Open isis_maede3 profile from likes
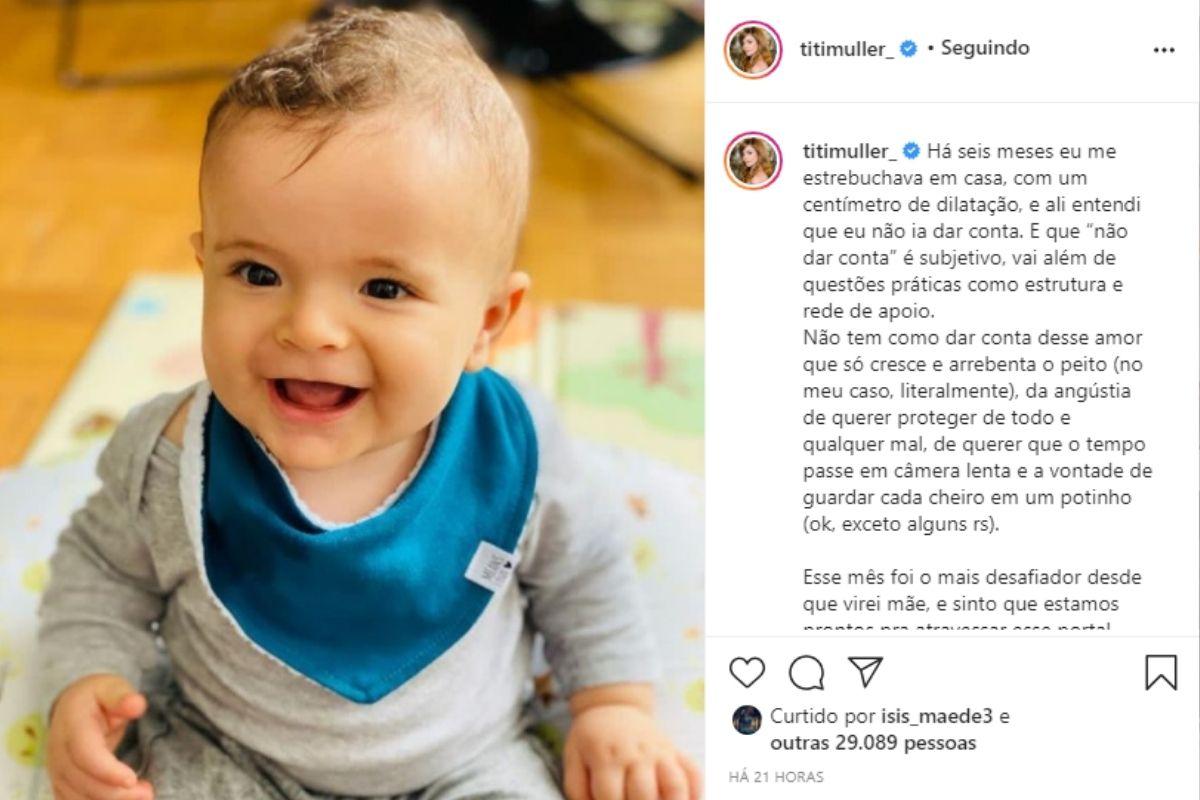 point(938,717)
